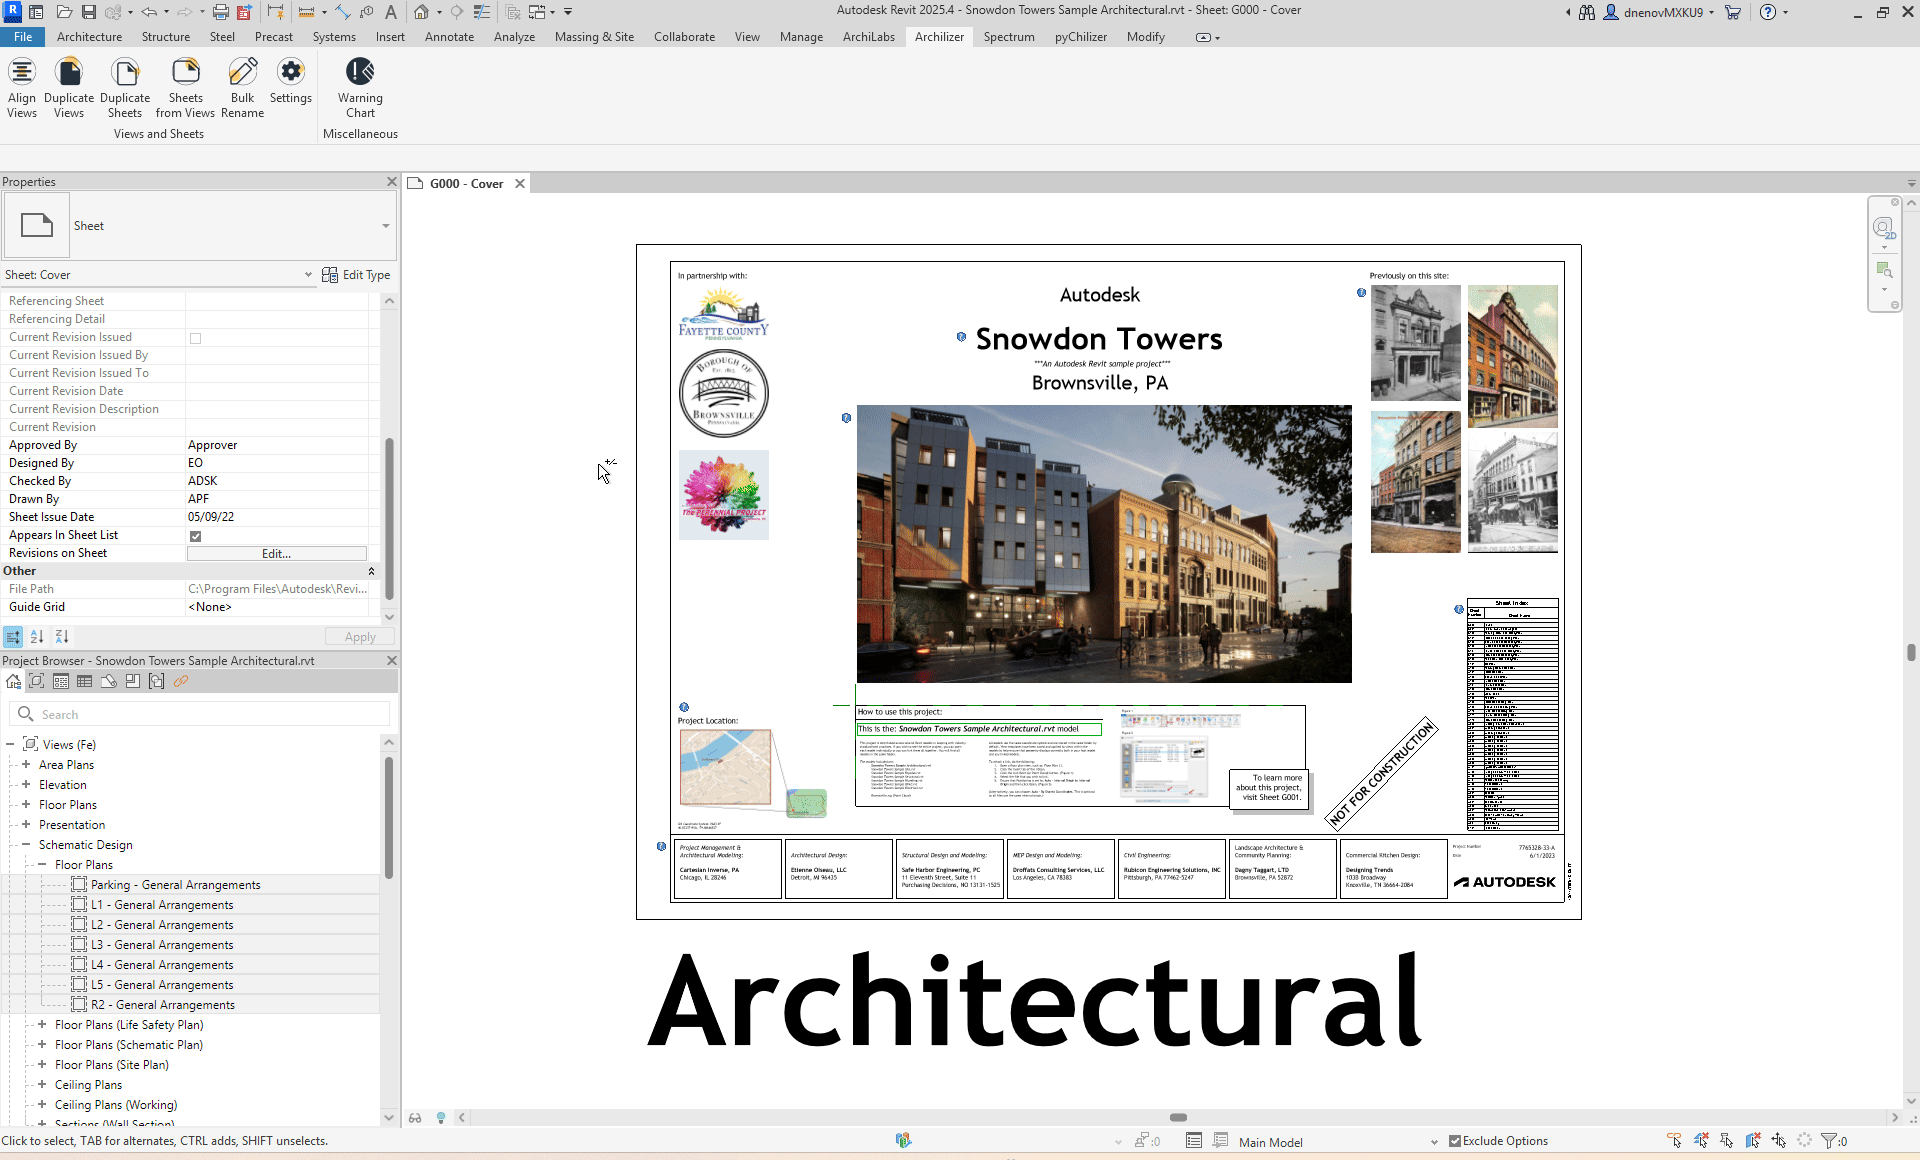Click Edit Type in Properties
The width and height of the screenshot is (1920, 1160).
(x=356, y=275)
